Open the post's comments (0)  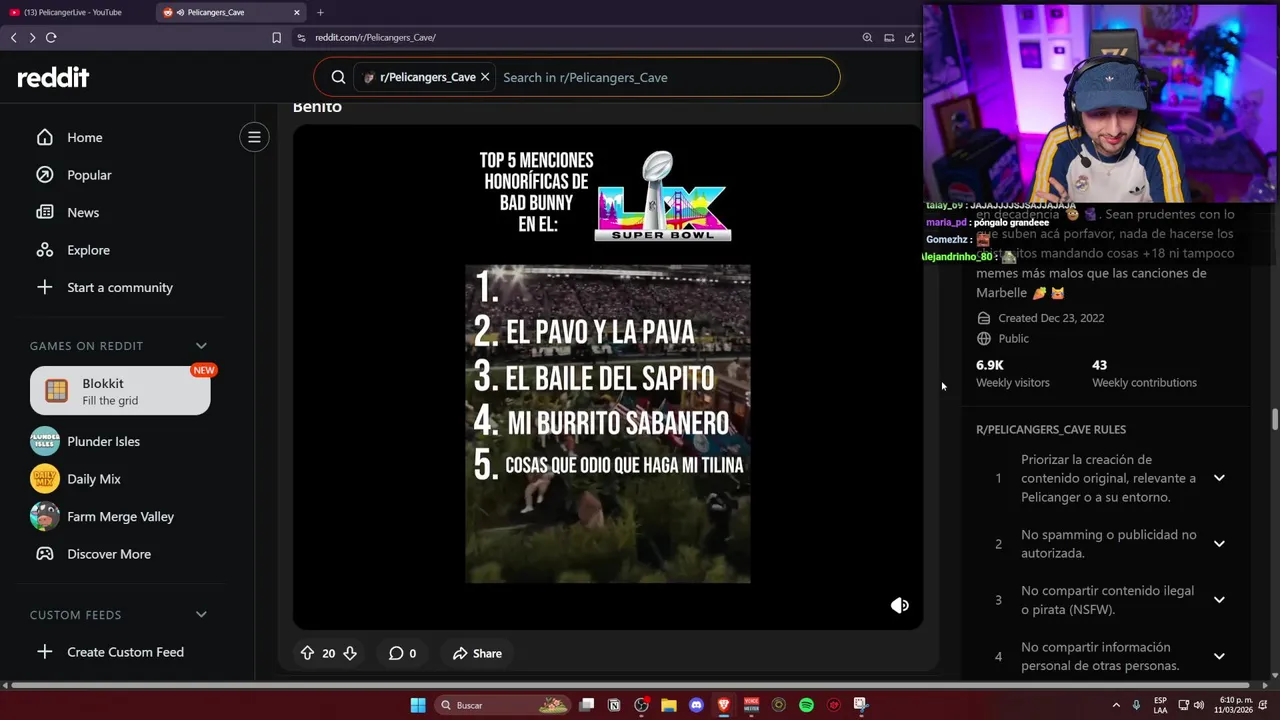click(x=403, y=653)
